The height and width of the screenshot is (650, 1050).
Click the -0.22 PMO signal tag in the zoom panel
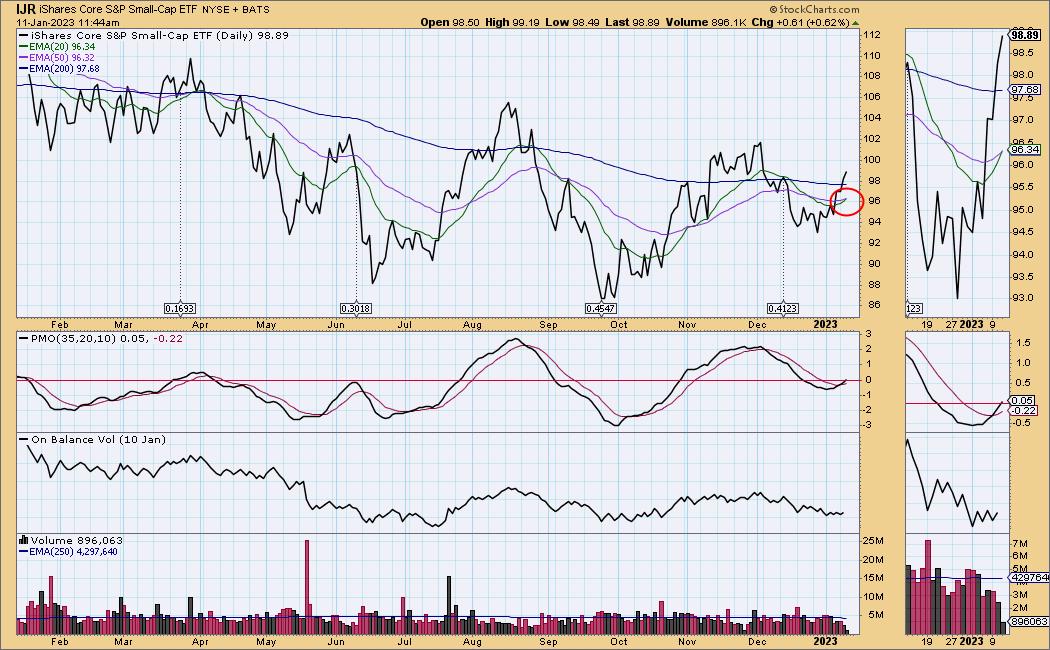(1025, 410)
